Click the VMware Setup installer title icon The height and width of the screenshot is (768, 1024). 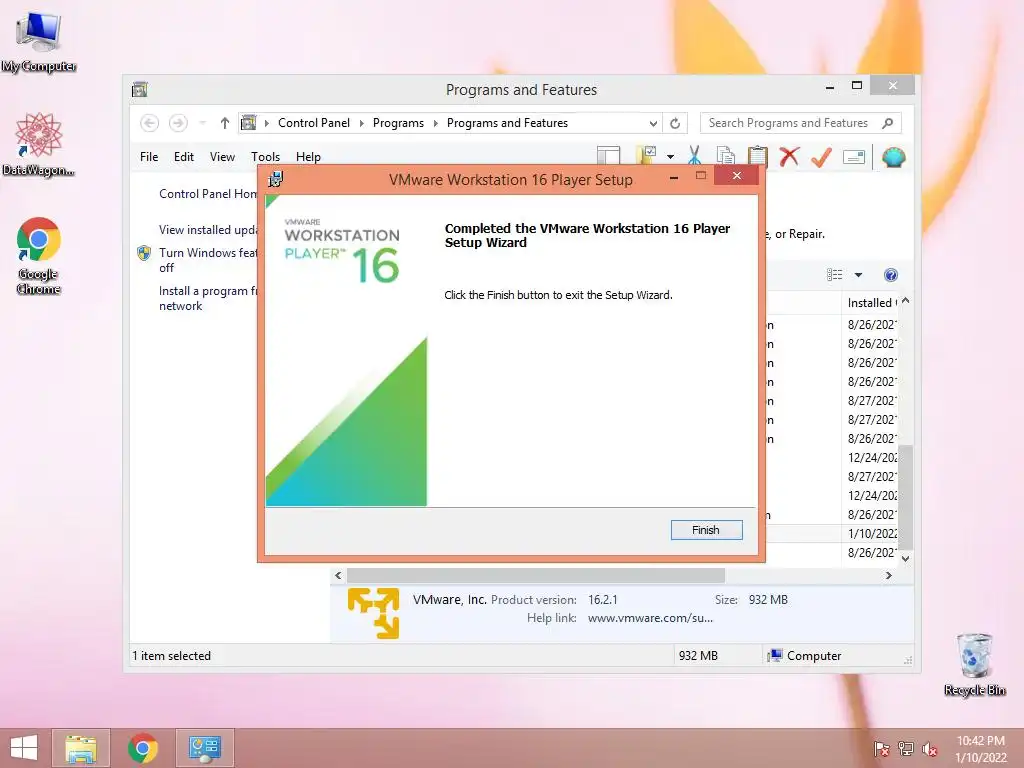[276, 179]
